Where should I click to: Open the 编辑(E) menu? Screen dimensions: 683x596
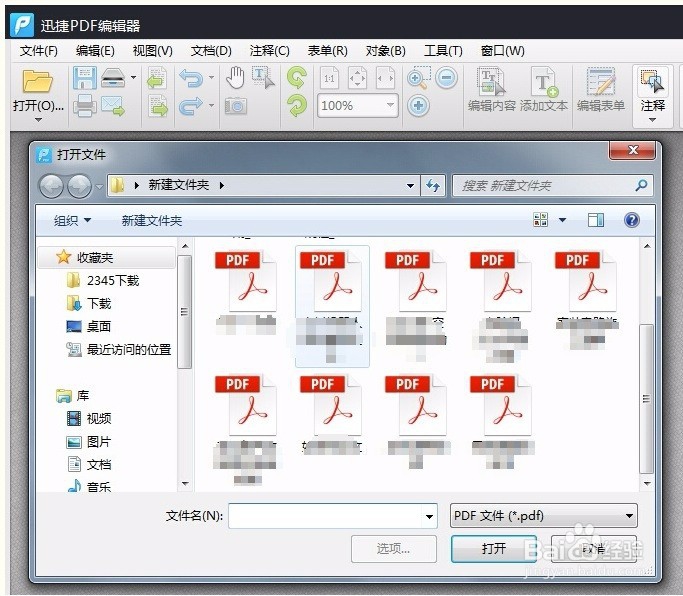coord(95,51)
